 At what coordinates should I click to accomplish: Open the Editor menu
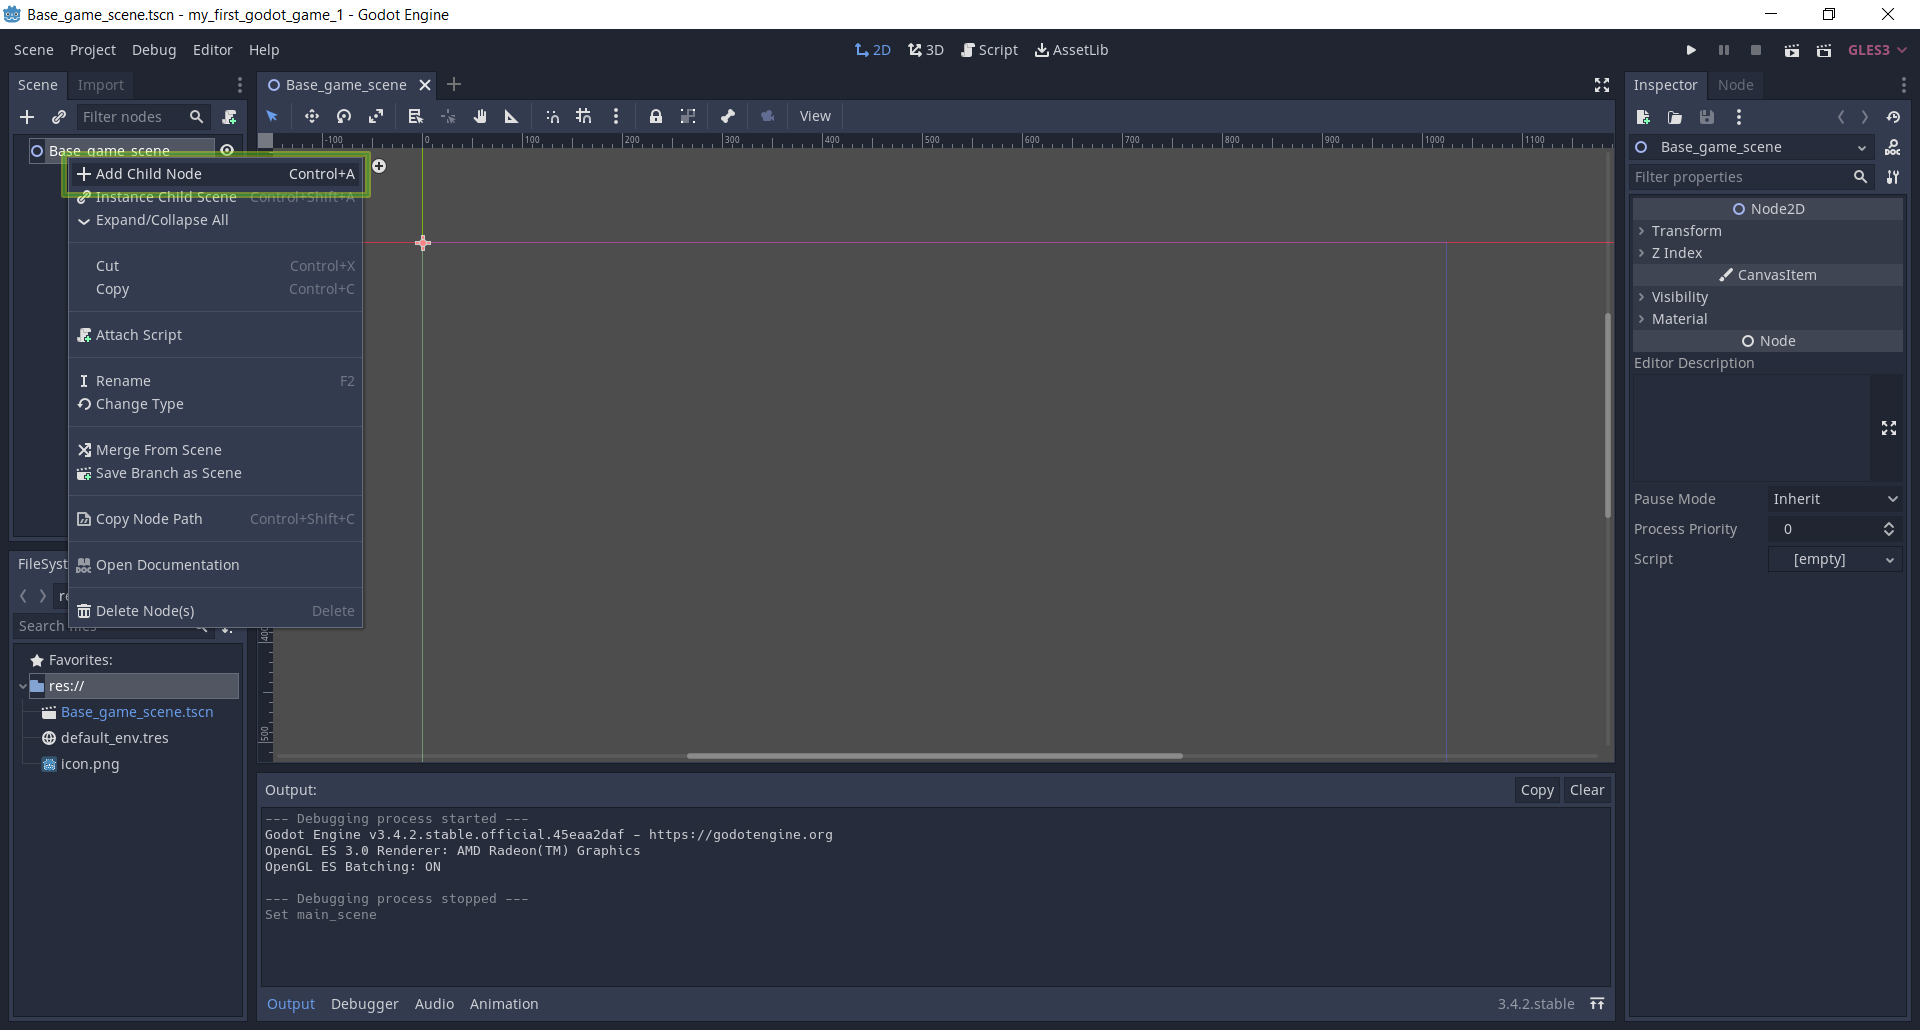click(x=213, y=50)
